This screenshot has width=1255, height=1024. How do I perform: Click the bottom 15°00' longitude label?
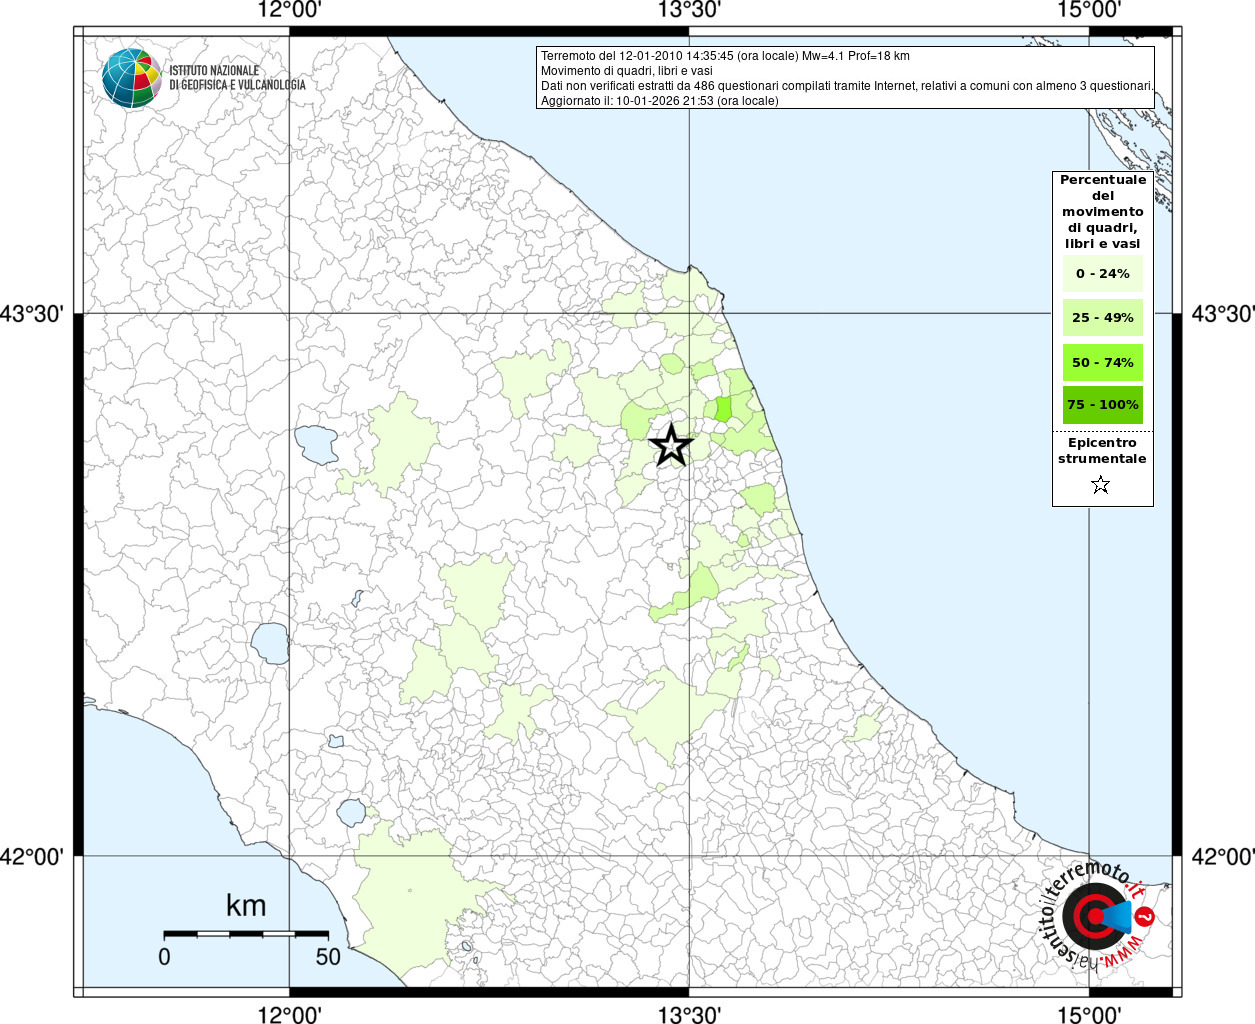click(1089, 1015)
